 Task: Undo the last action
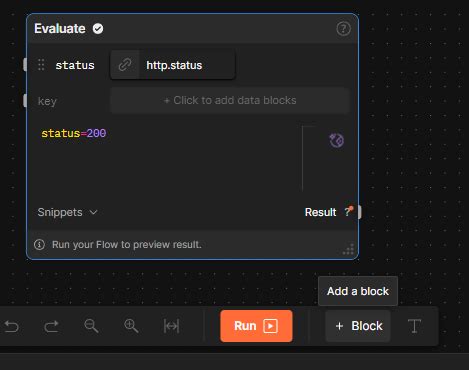[12, 326]
